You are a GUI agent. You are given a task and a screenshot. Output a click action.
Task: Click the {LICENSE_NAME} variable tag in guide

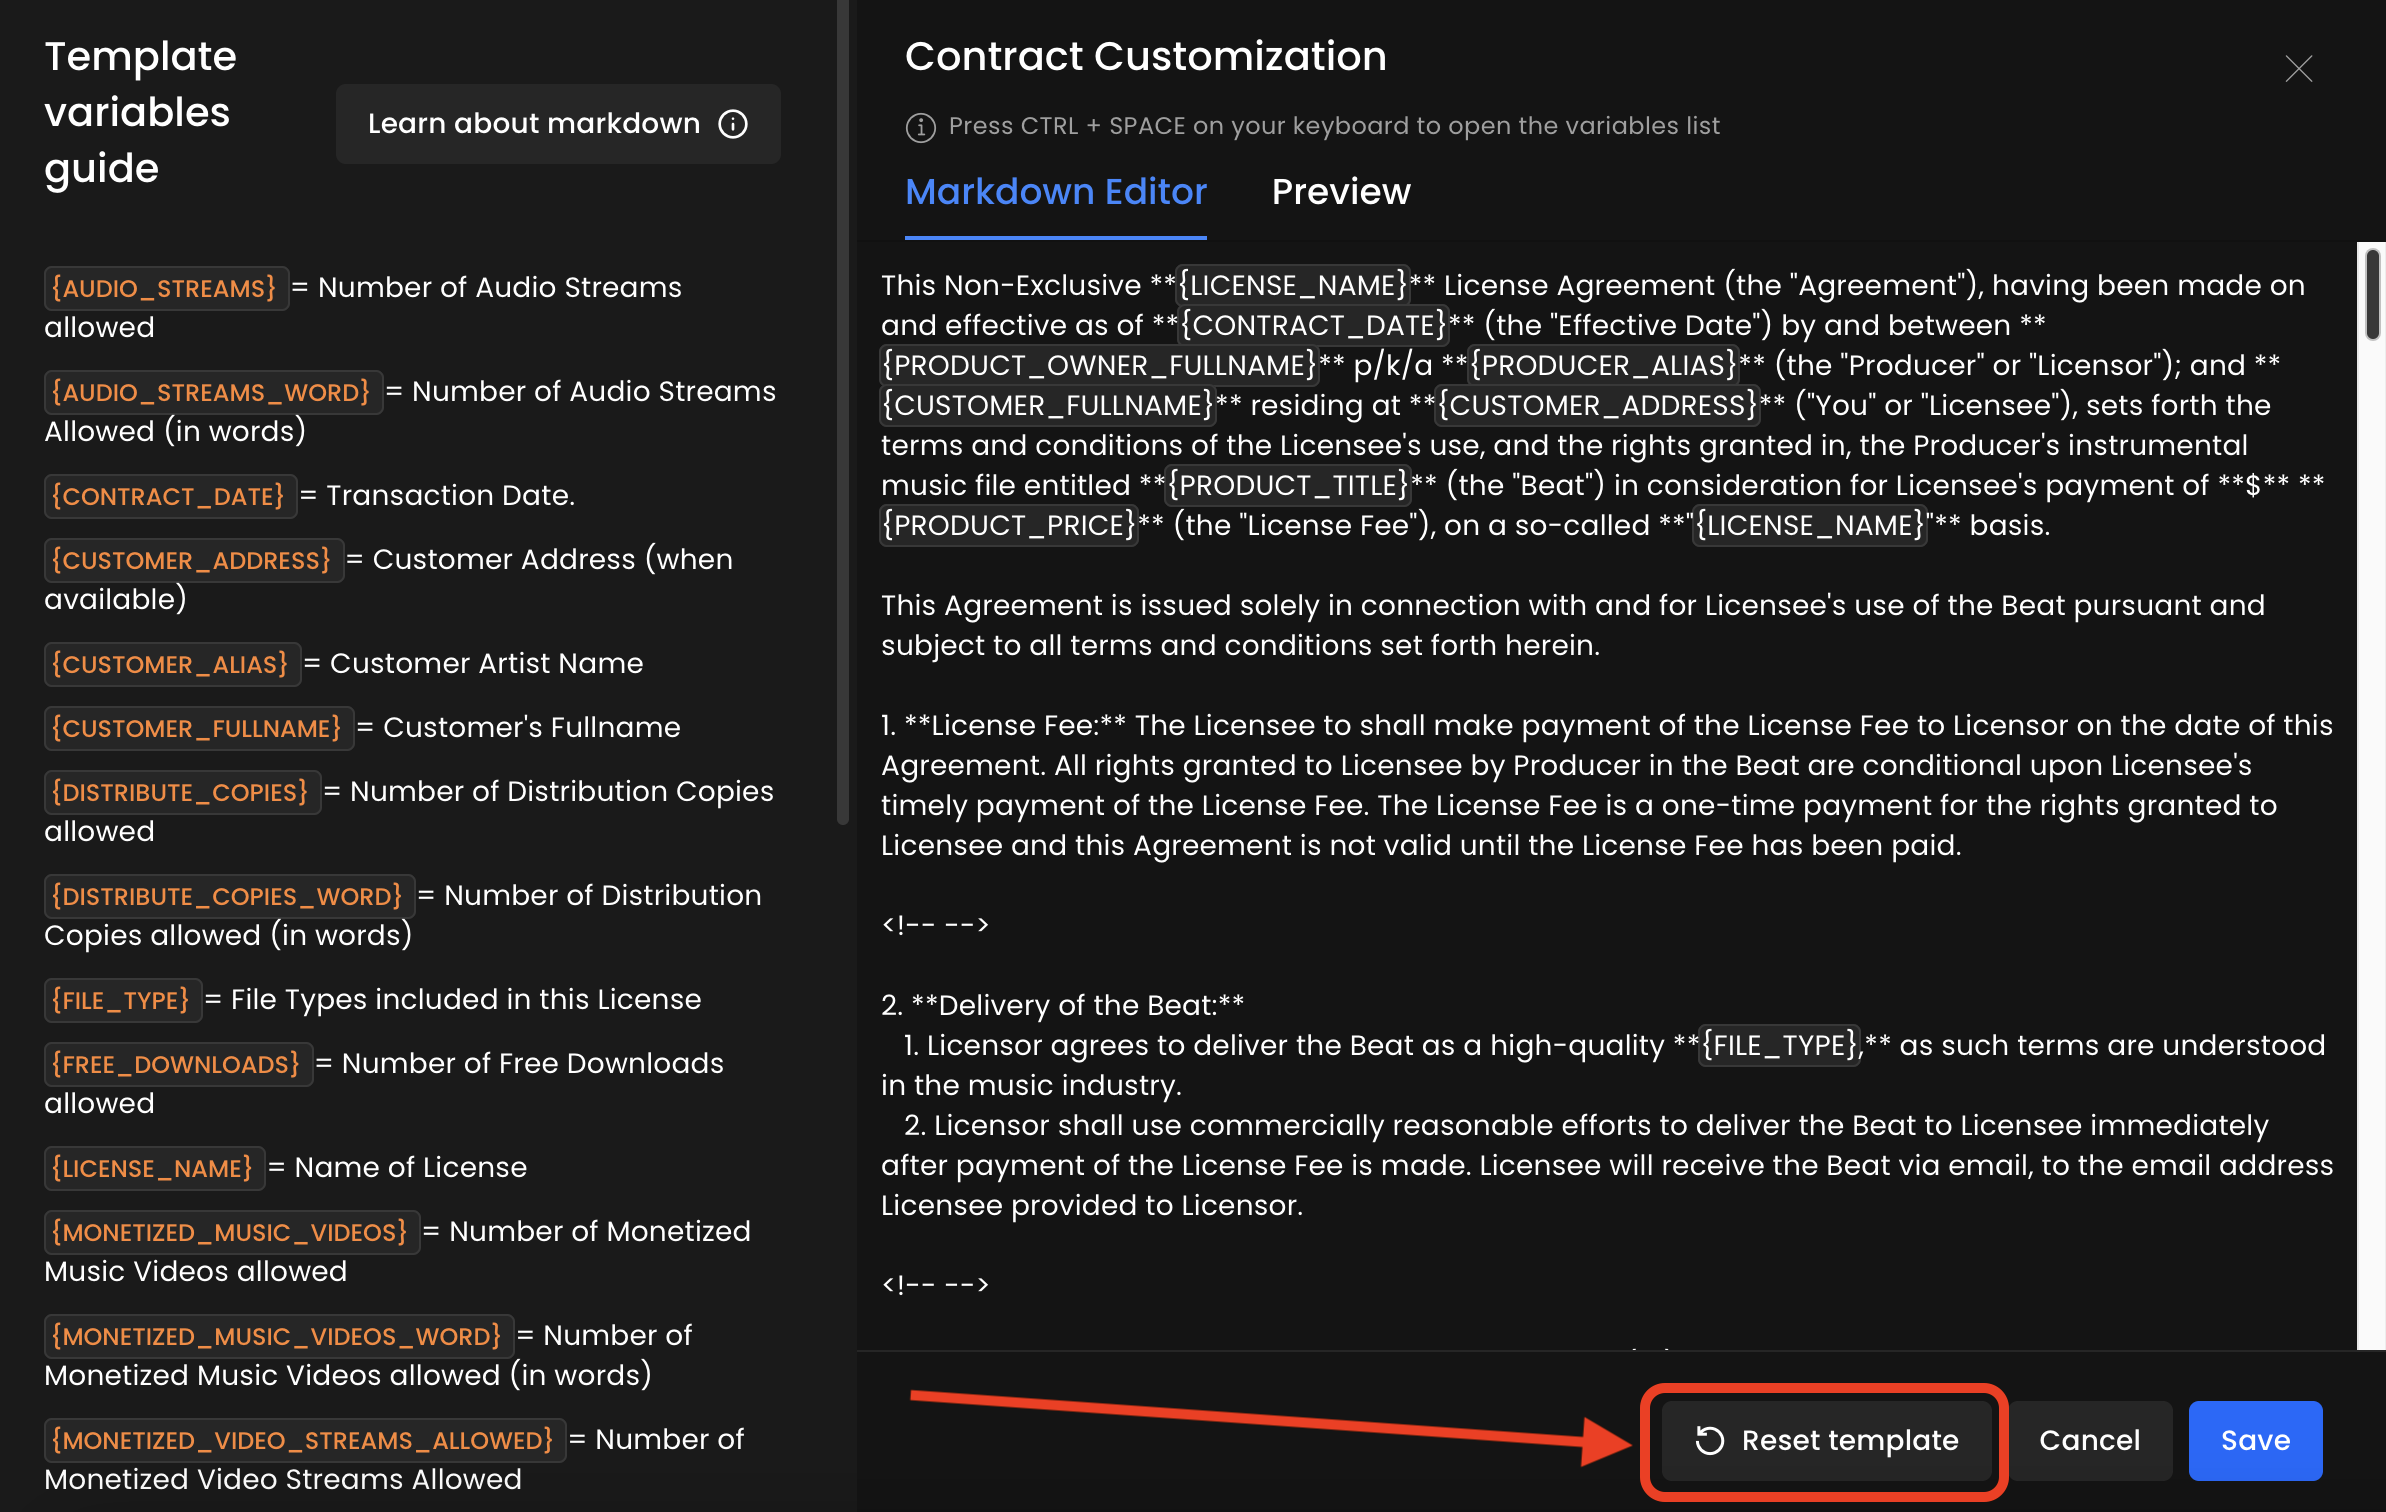pos(153,1169)
